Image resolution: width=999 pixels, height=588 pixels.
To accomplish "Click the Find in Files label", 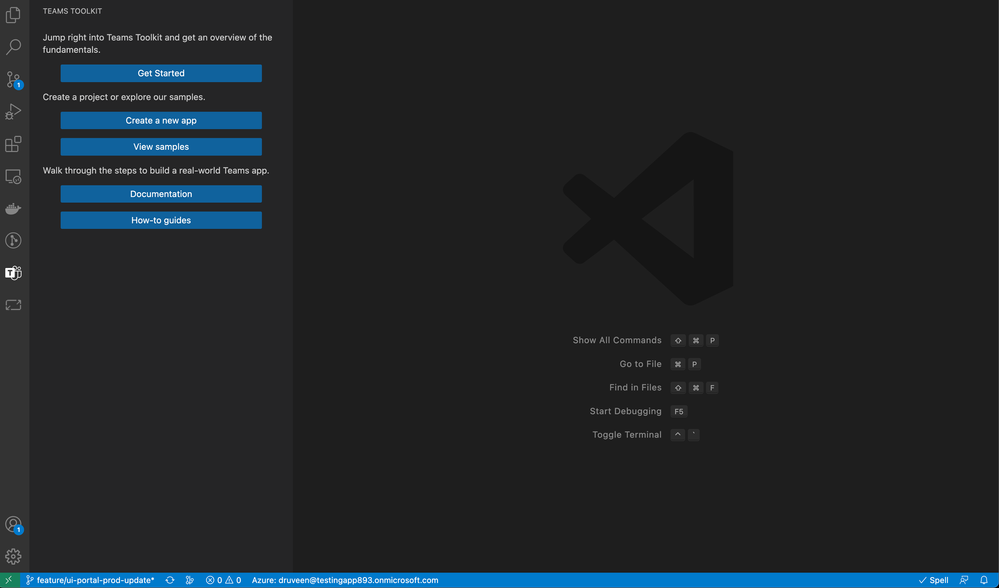I will [635, 387].
